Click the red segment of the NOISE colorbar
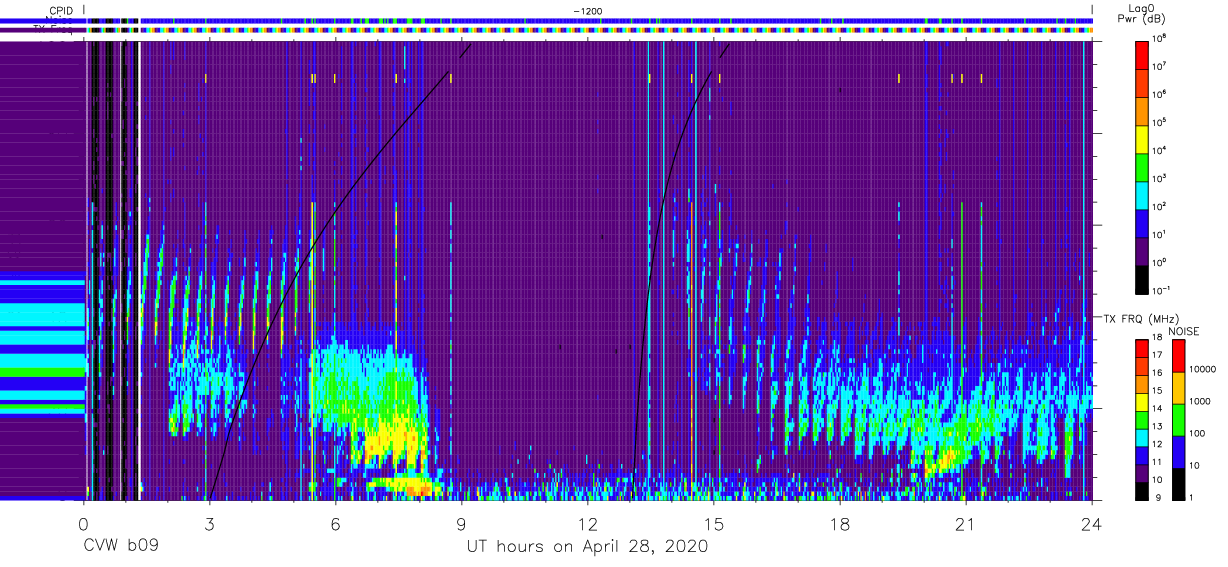1228x567 pixels. pyautogui.click(x=1179, y=356)
